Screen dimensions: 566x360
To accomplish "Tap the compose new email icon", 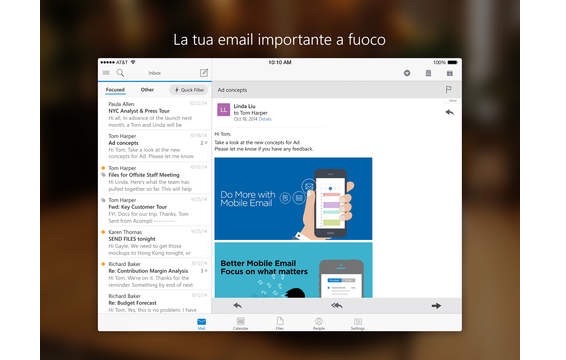I will coord(204,73).
